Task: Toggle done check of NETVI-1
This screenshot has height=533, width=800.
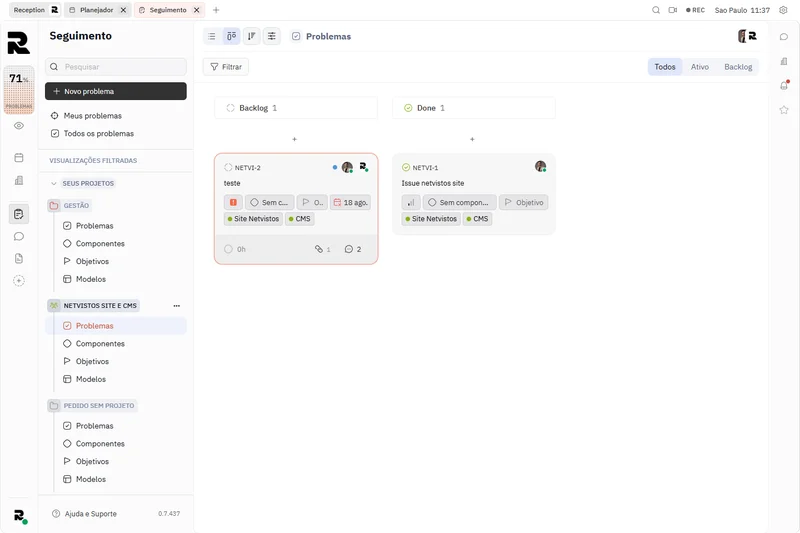Action: coord(406,167)
